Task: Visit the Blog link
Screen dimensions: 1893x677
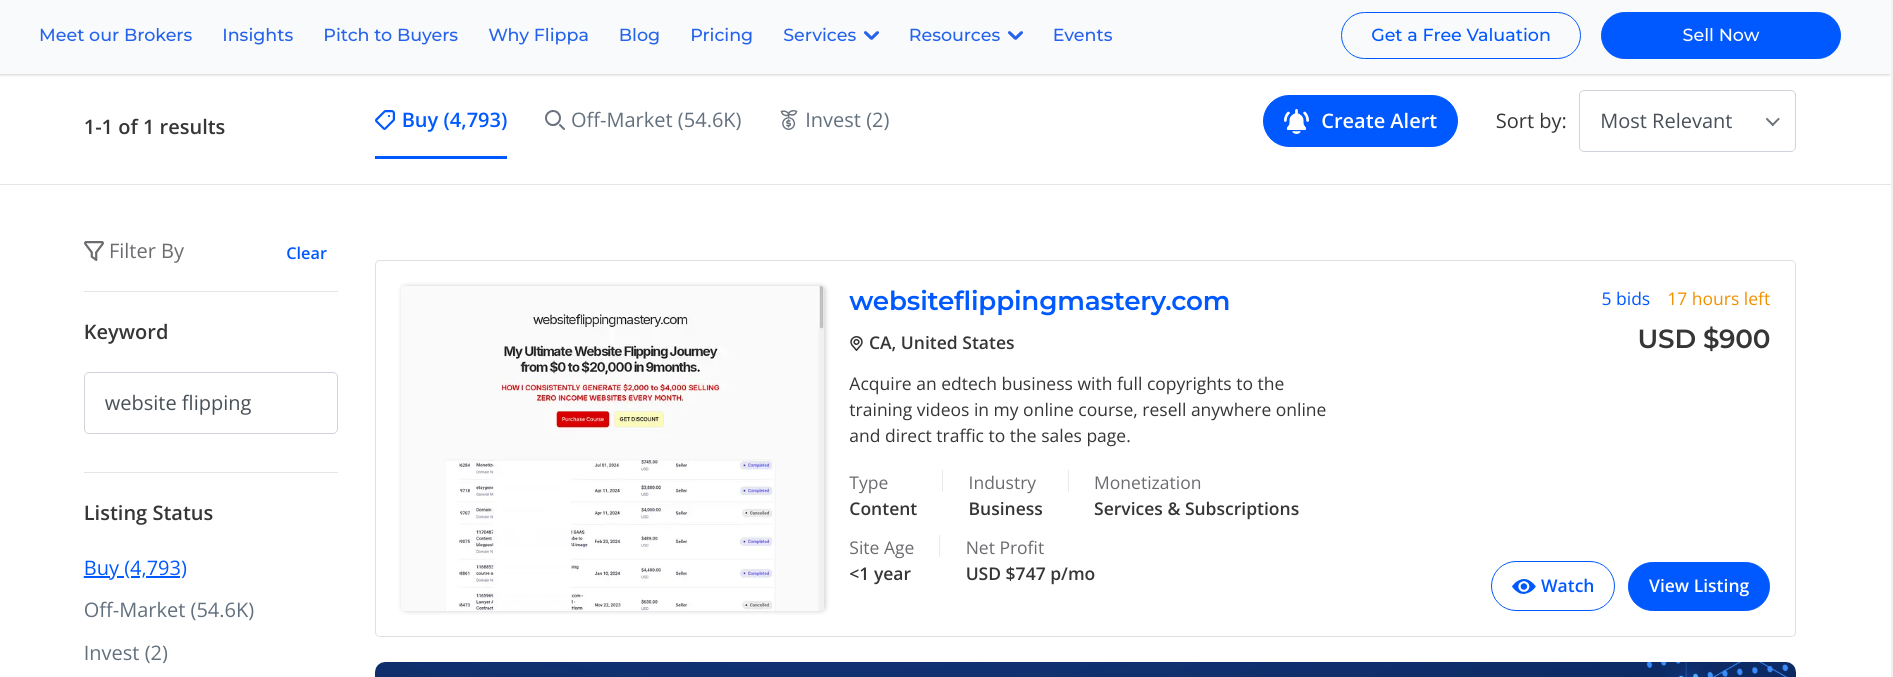Action: [x=639, y=35]
